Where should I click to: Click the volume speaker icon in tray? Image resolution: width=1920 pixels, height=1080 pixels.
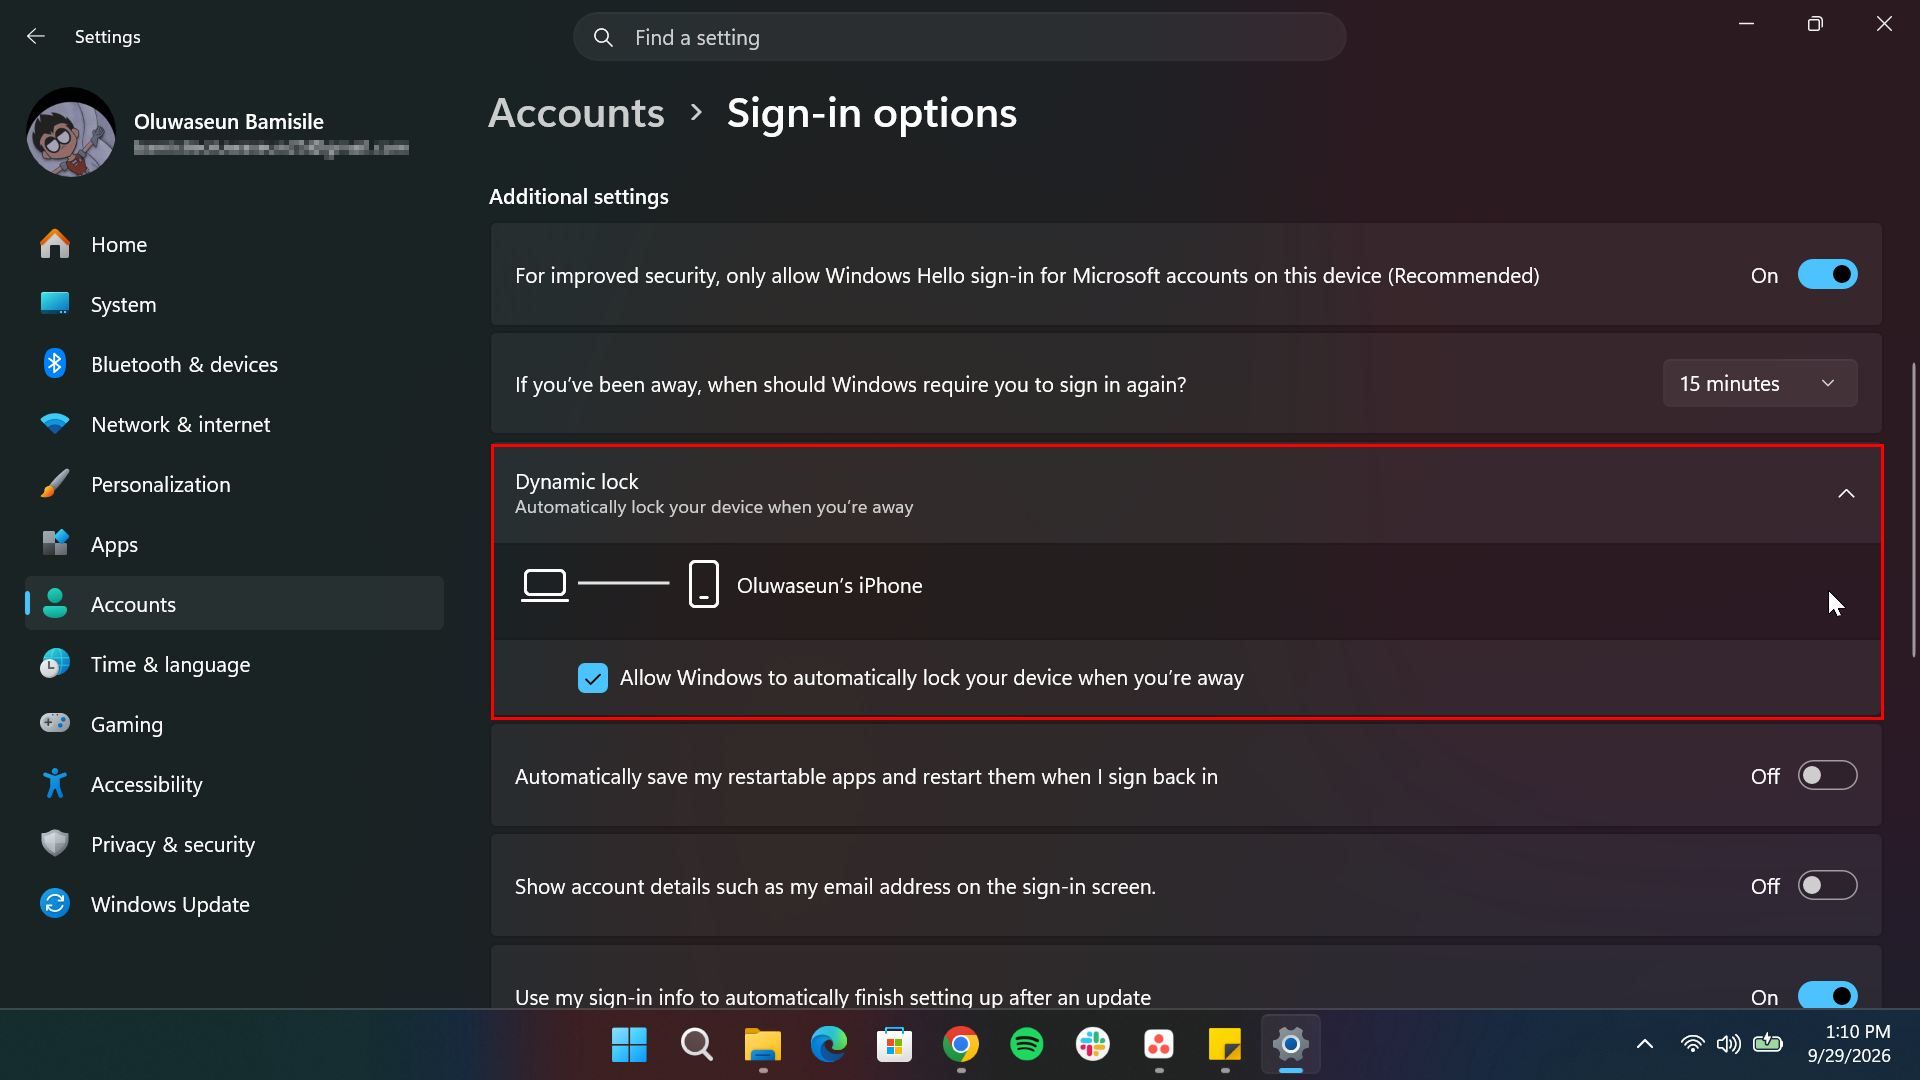(1728, 1045)
